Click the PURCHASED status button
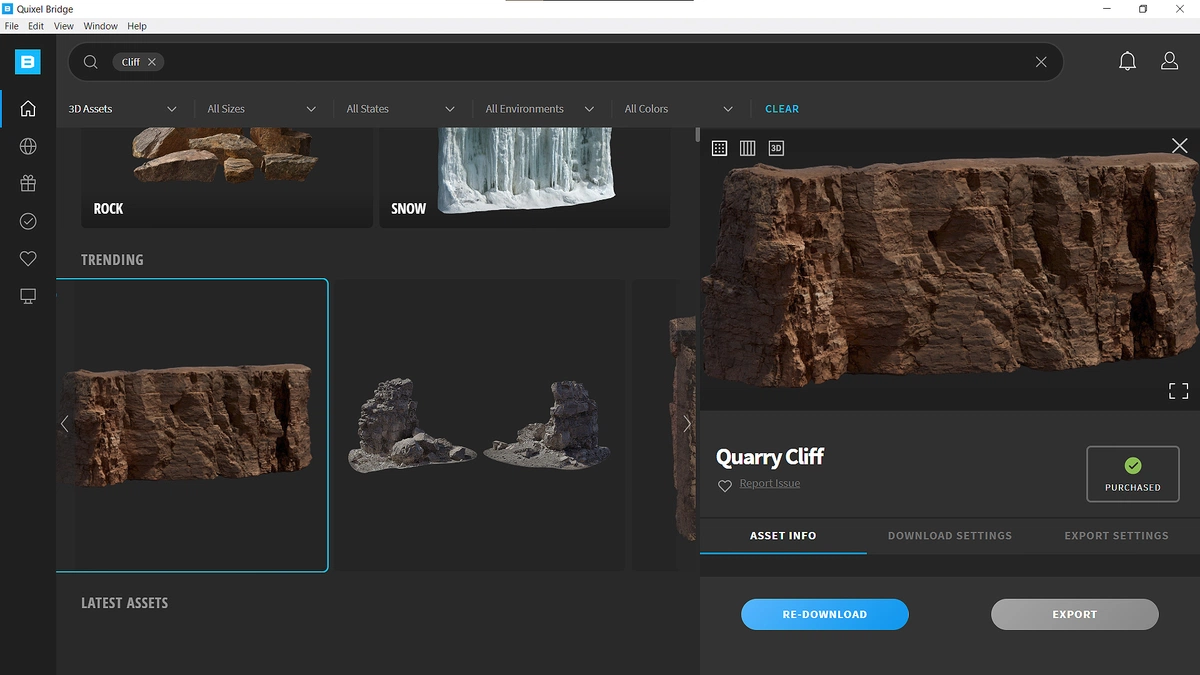 pyautogui.click(x=1133, y=474)
